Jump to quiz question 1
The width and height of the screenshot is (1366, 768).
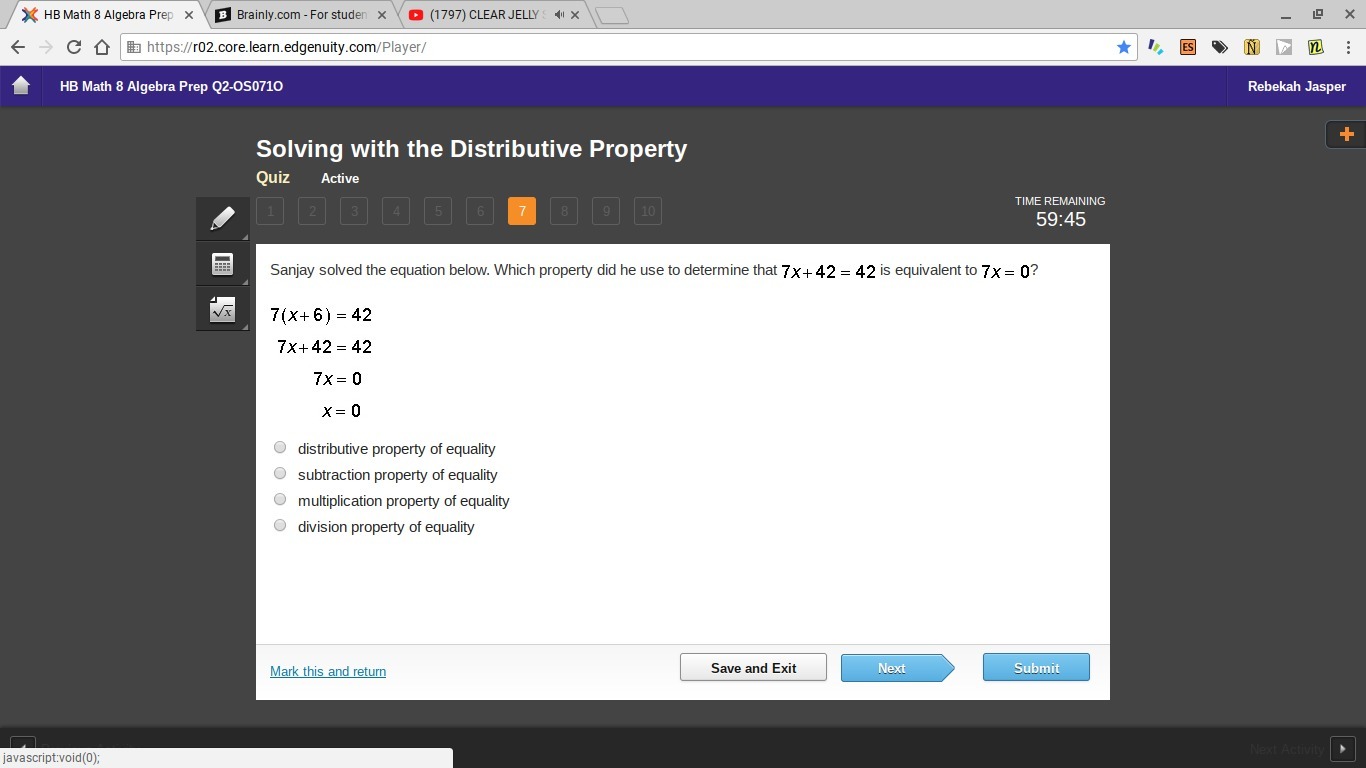point(270,211)
